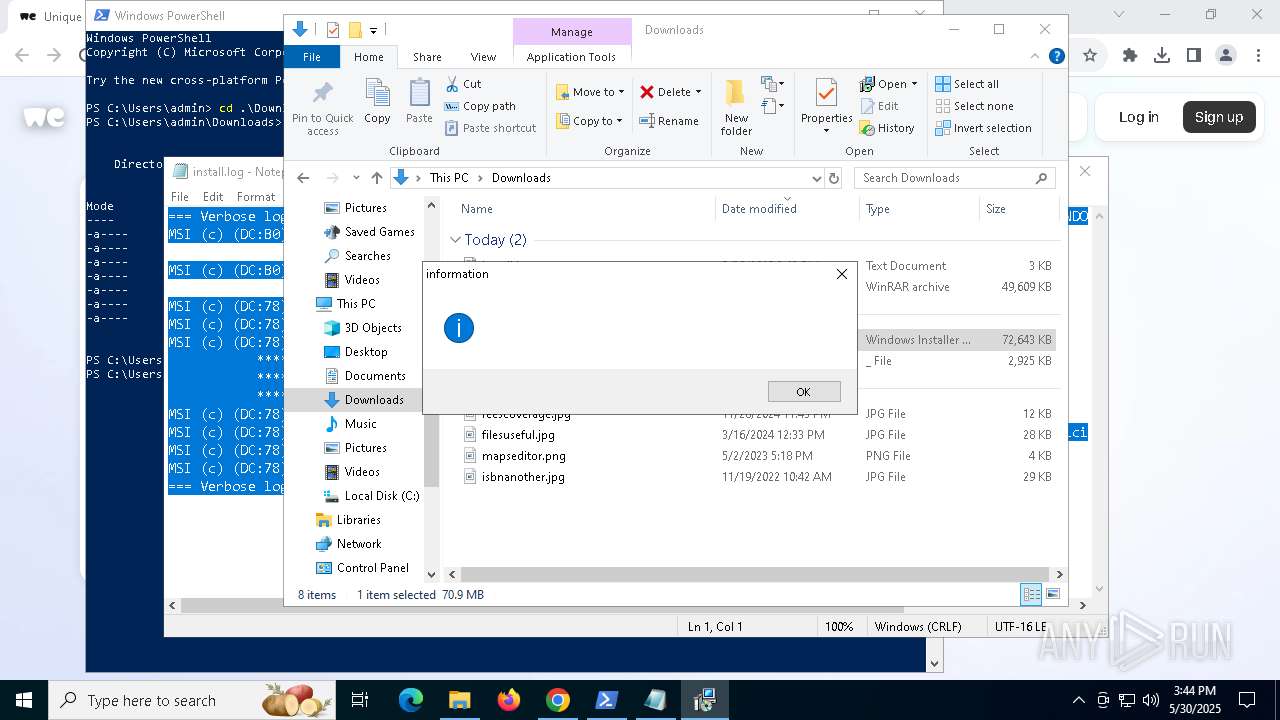The image size is (1280, 720).
Task: Click the Properties checkmark icon
Action: 826,94
